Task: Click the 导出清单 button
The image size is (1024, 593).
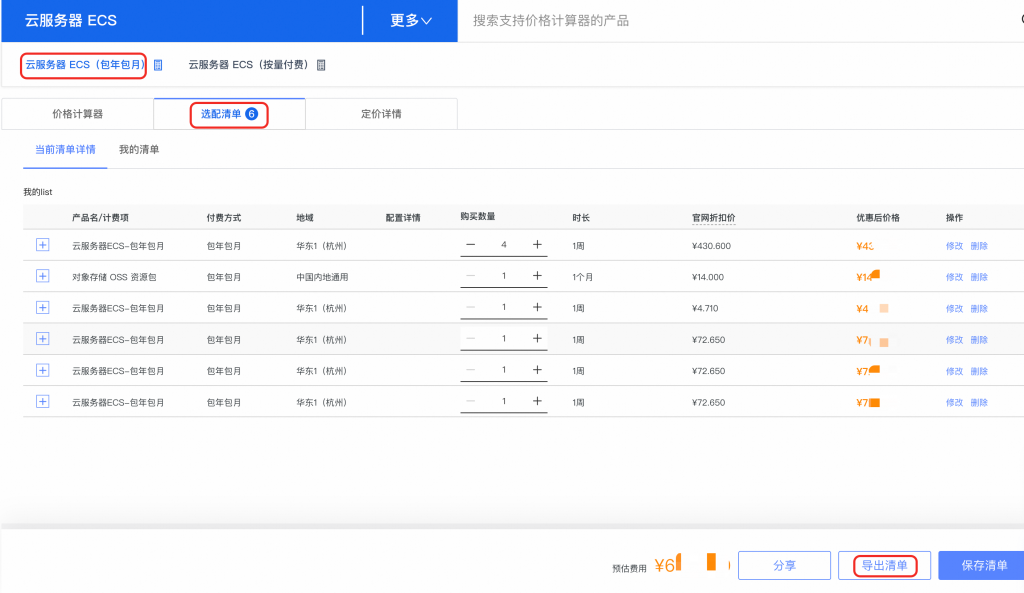Action: click(x=885, y=566)
